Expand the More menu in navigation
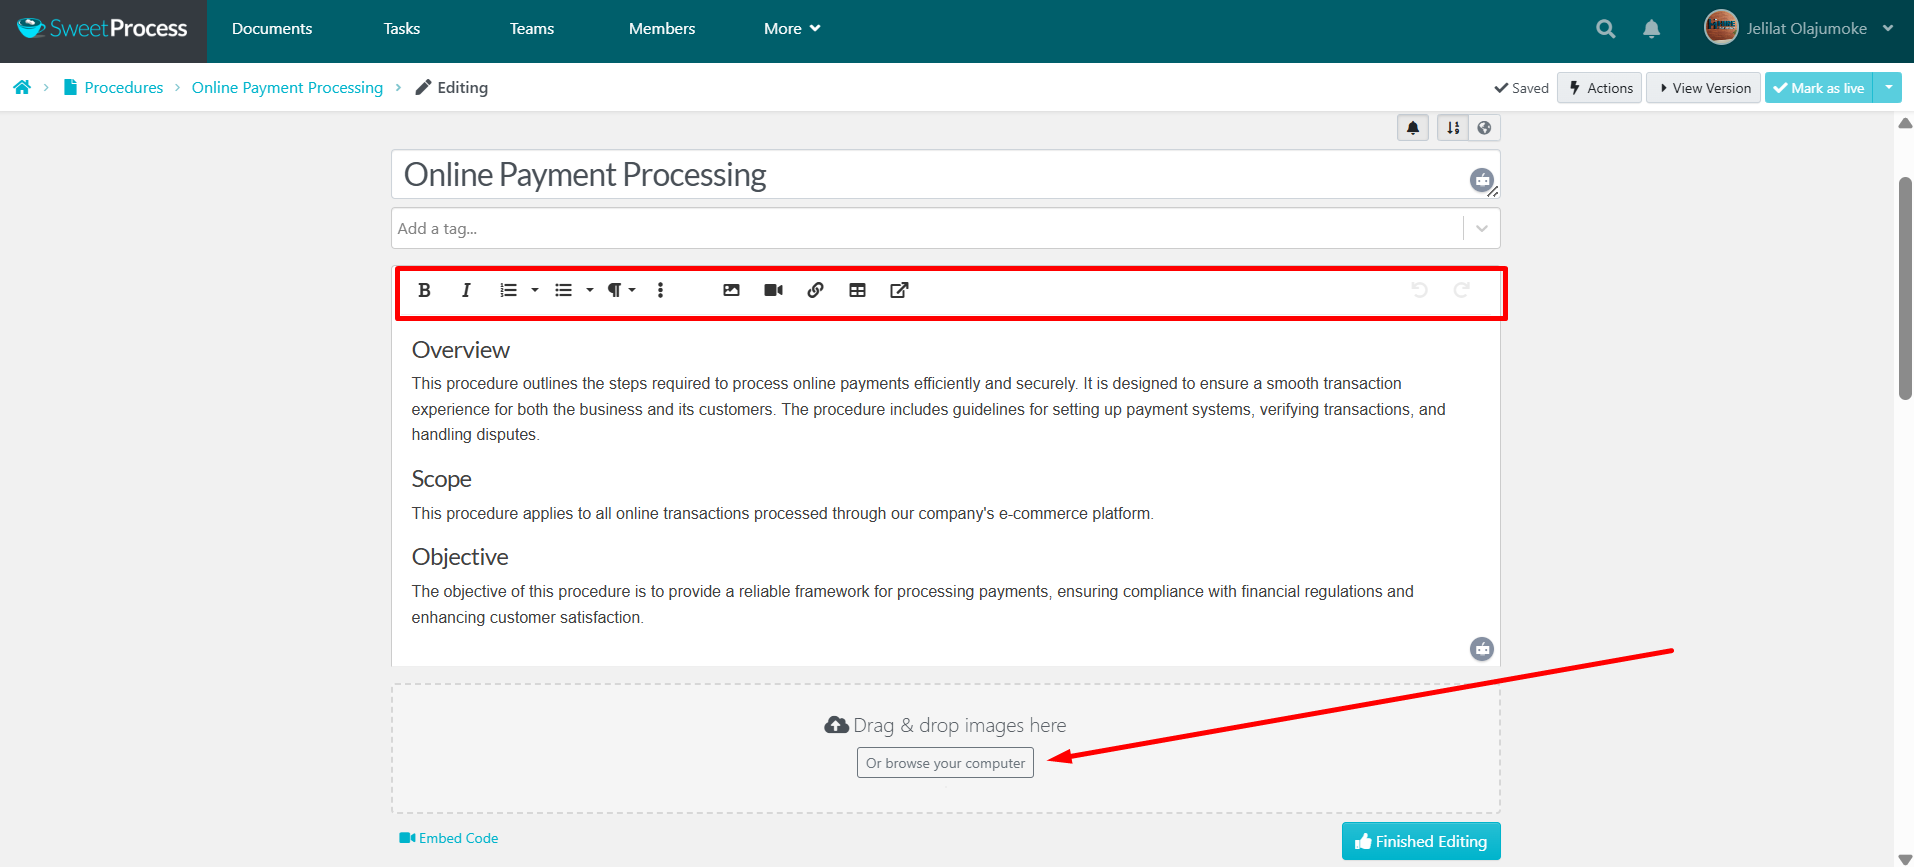The height and width of the screenshot is (867, 1914). tap(792, 29)
